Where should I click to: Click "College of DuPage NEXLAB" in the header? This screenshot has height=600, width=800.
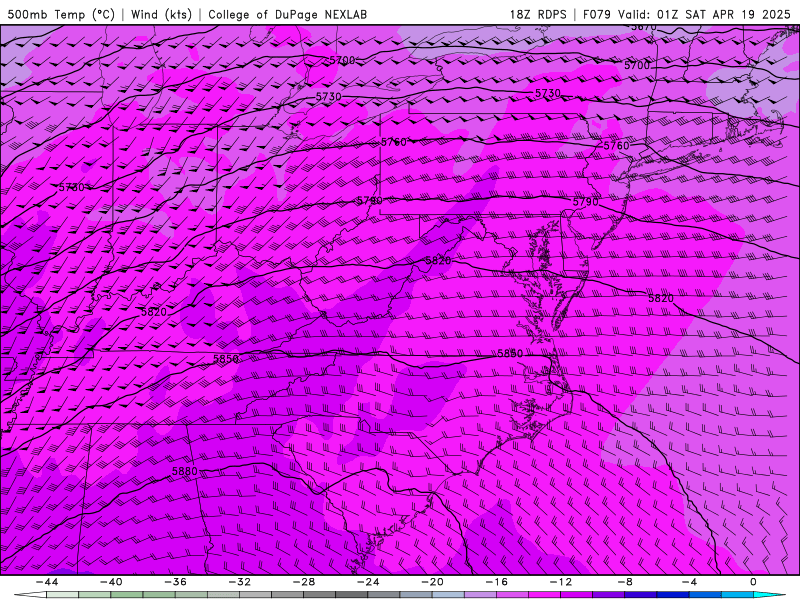pyautogui.click(x=287, y=14)
